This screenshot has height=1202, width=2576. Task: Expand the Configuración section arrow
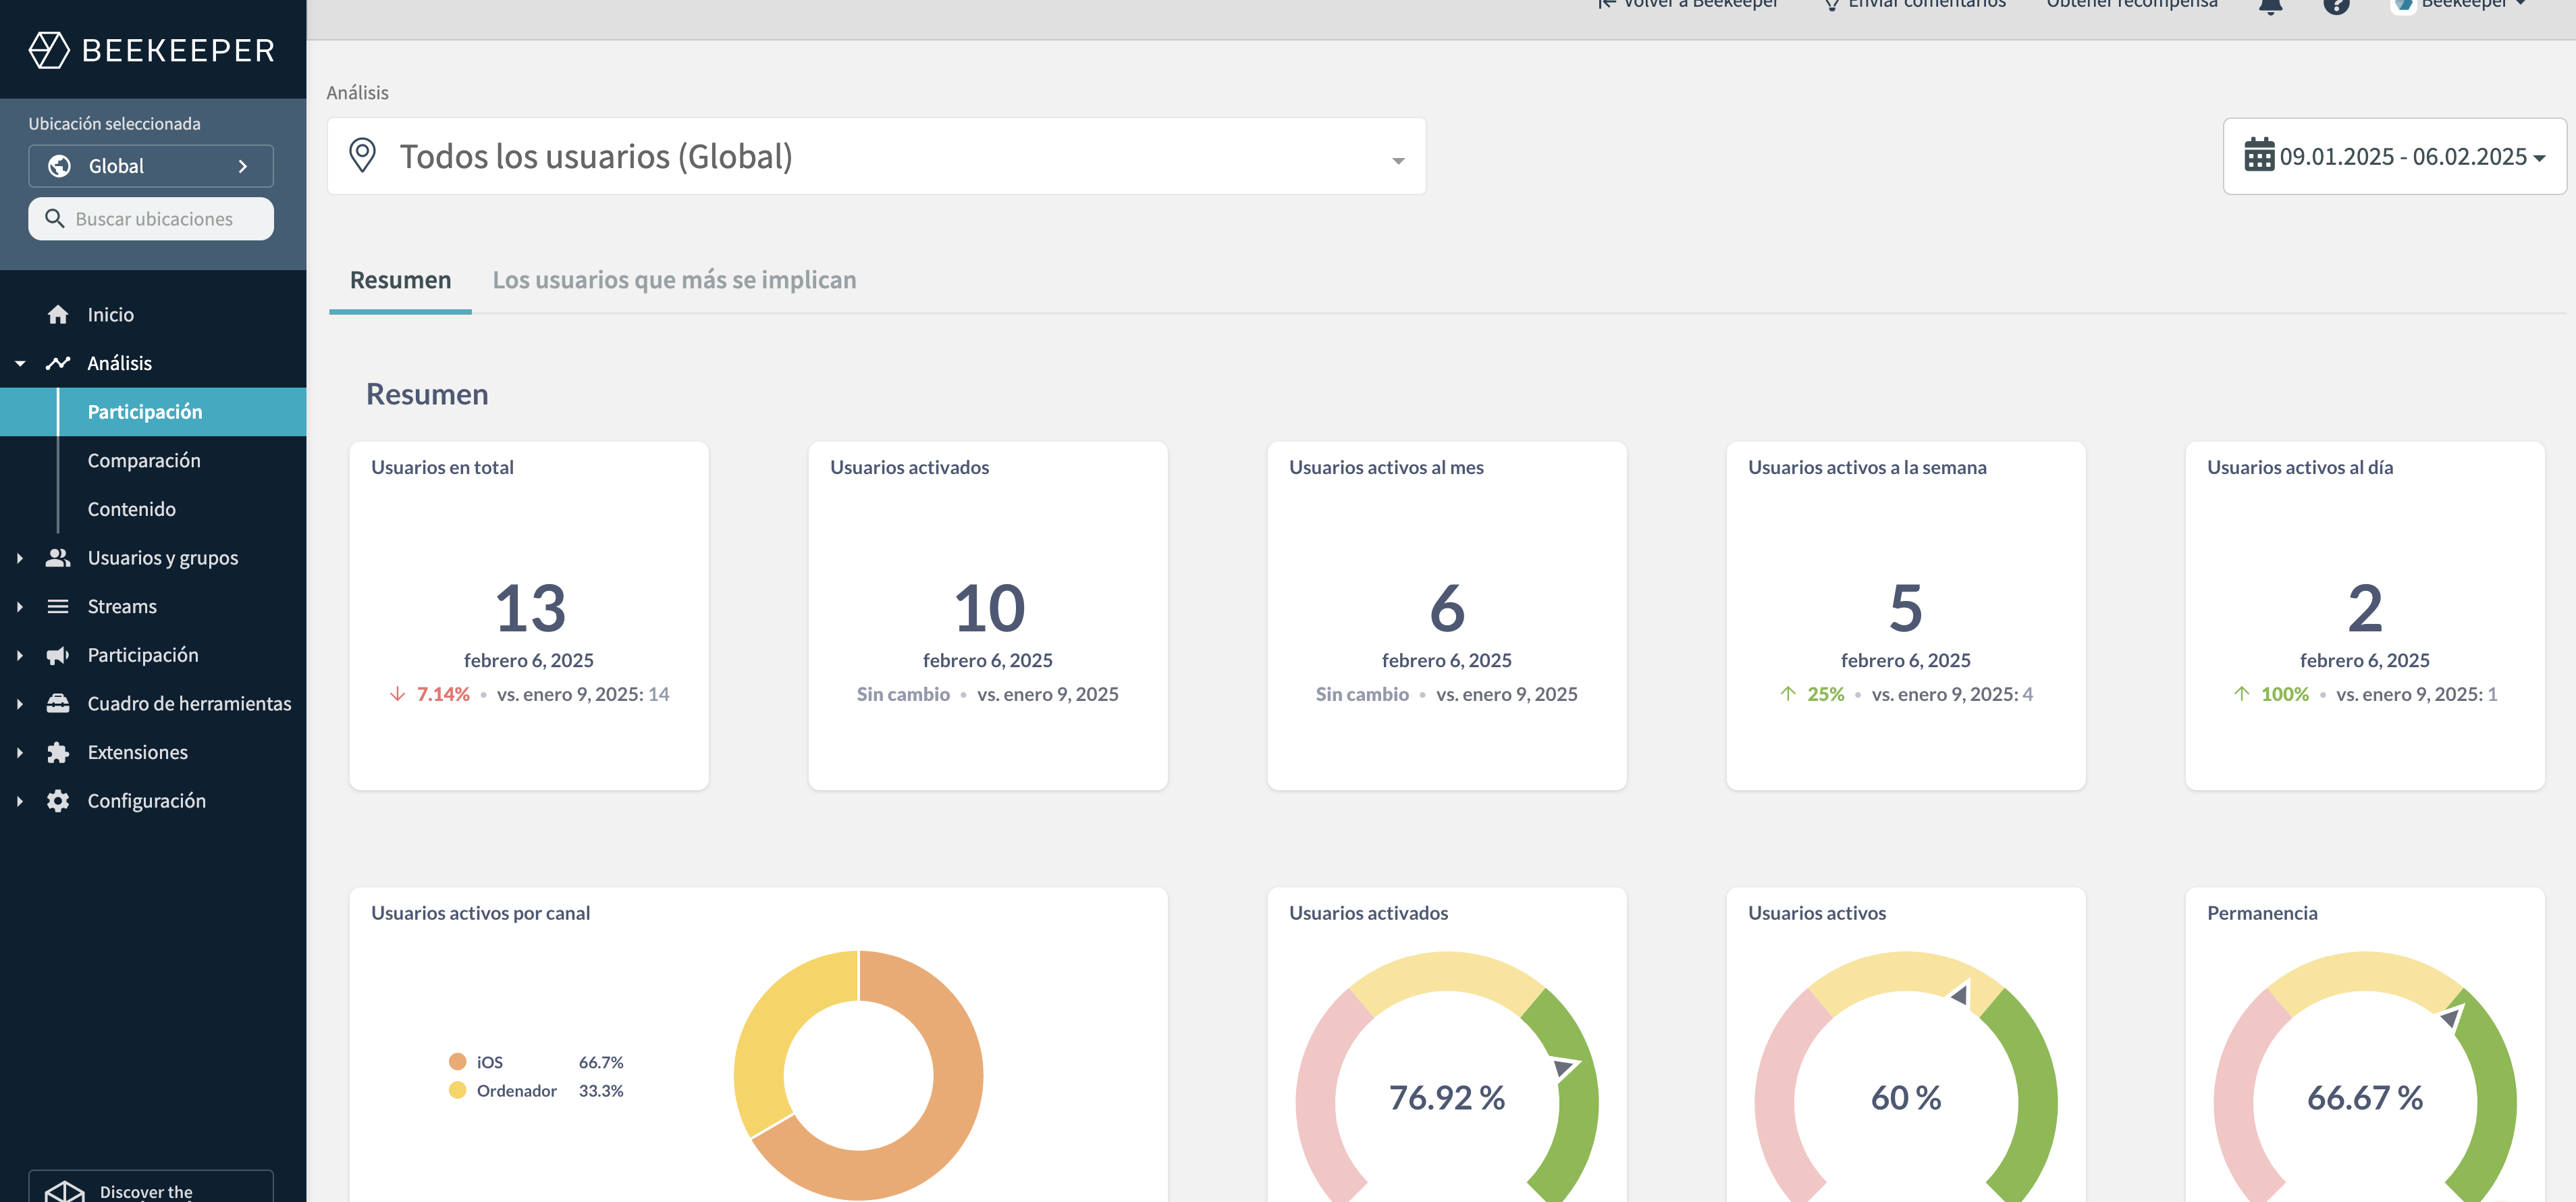pos(20,801)
